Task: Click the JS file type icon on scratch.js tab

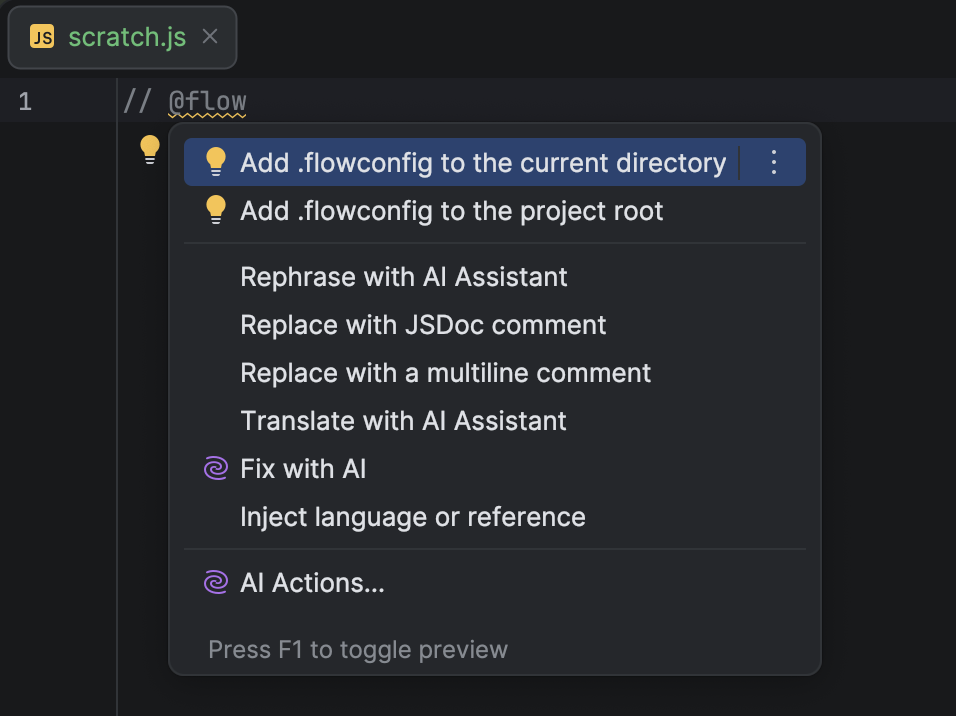Action: (41, 36)
